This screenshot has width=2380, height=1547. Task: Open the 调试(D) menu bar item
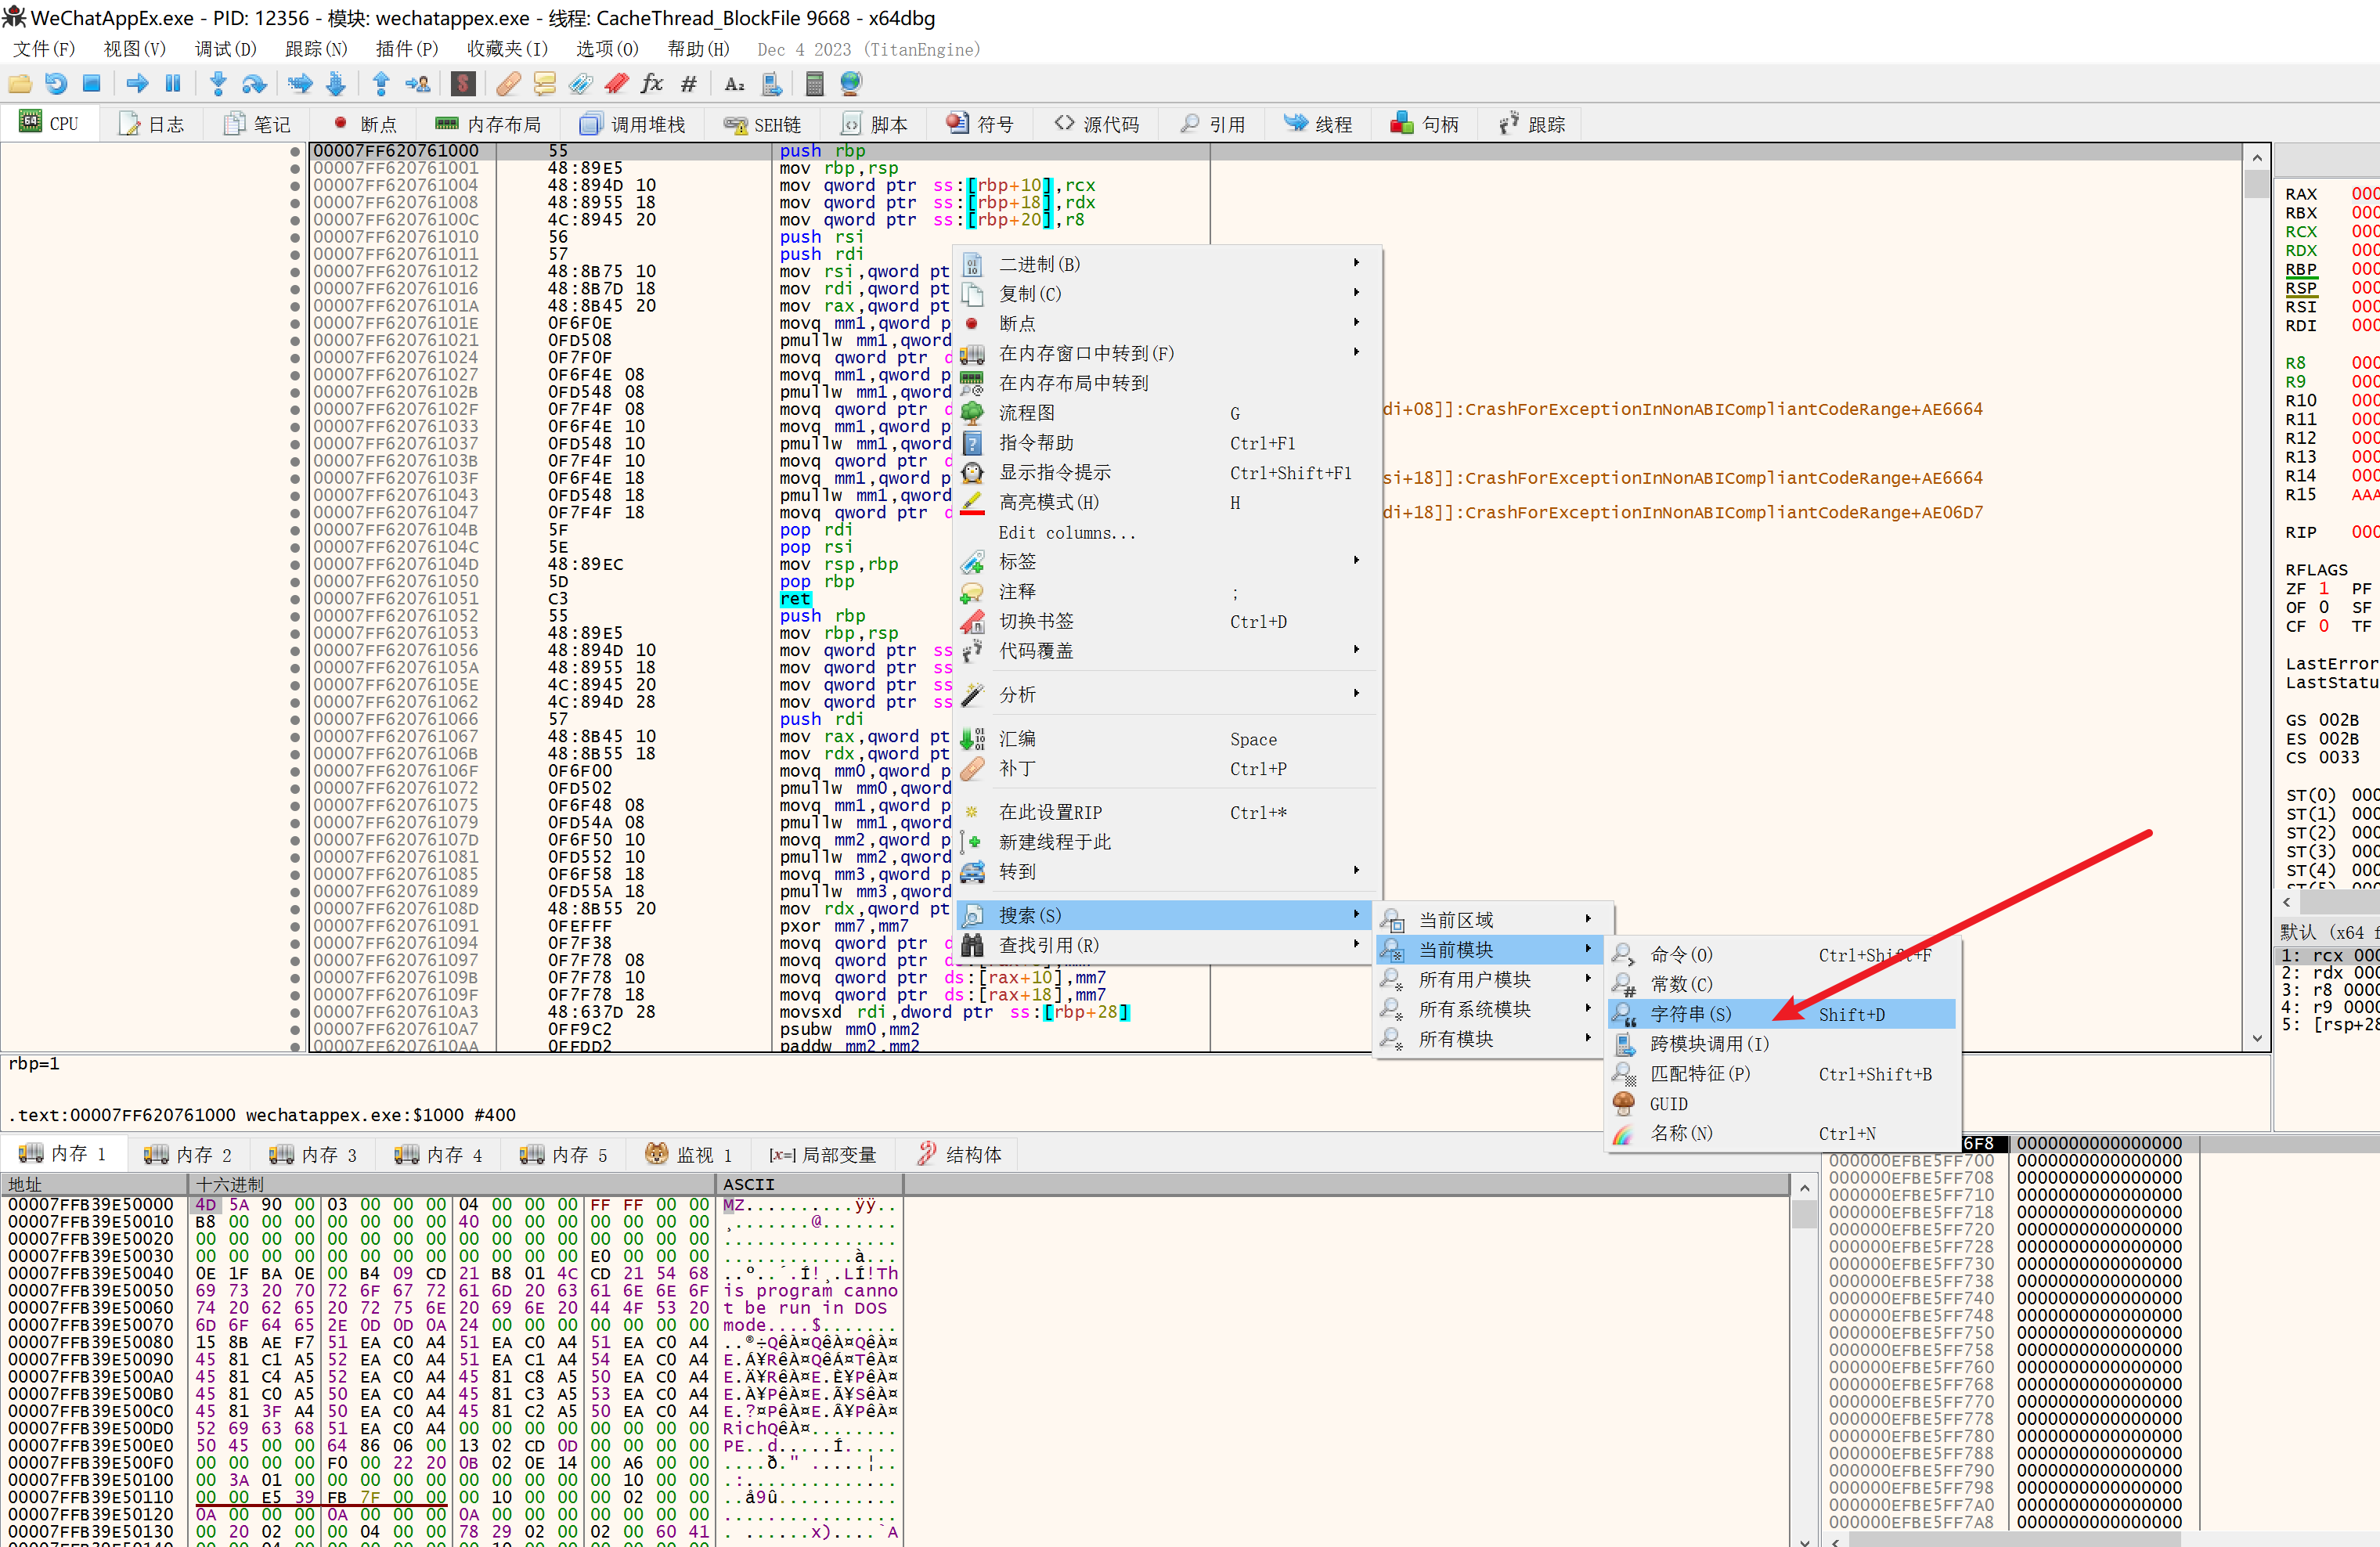(225, 49)
